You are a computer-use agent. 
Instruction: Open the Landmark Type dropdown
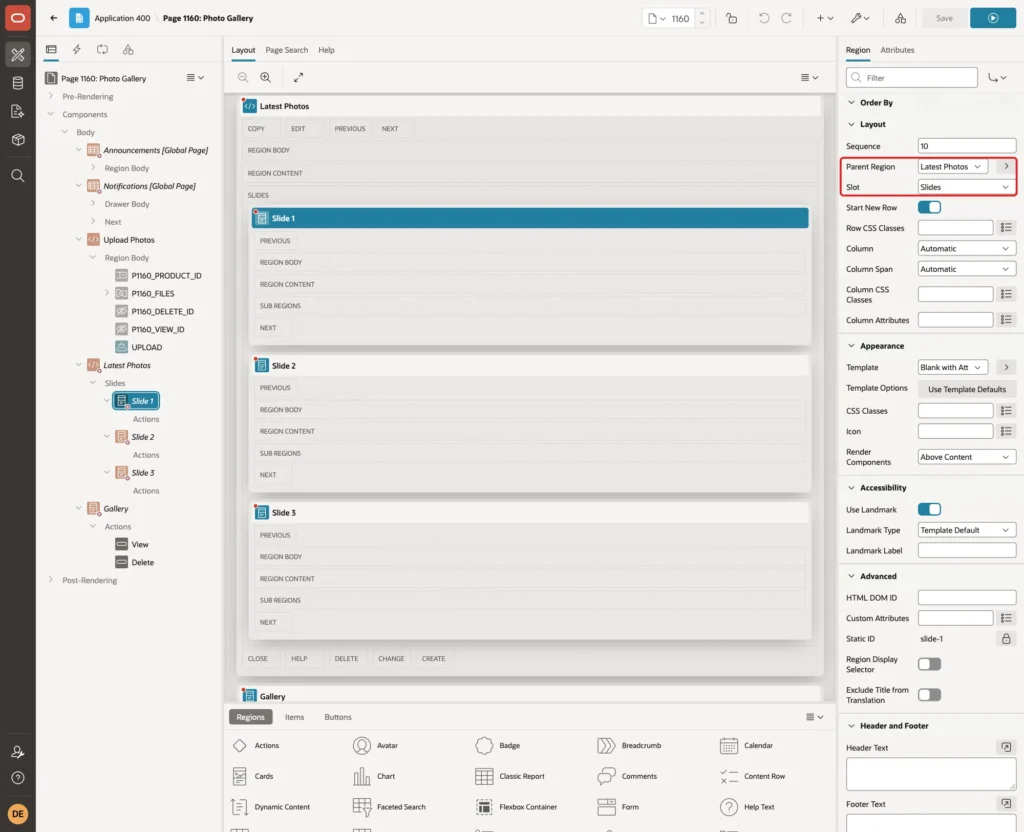[967, 530]
